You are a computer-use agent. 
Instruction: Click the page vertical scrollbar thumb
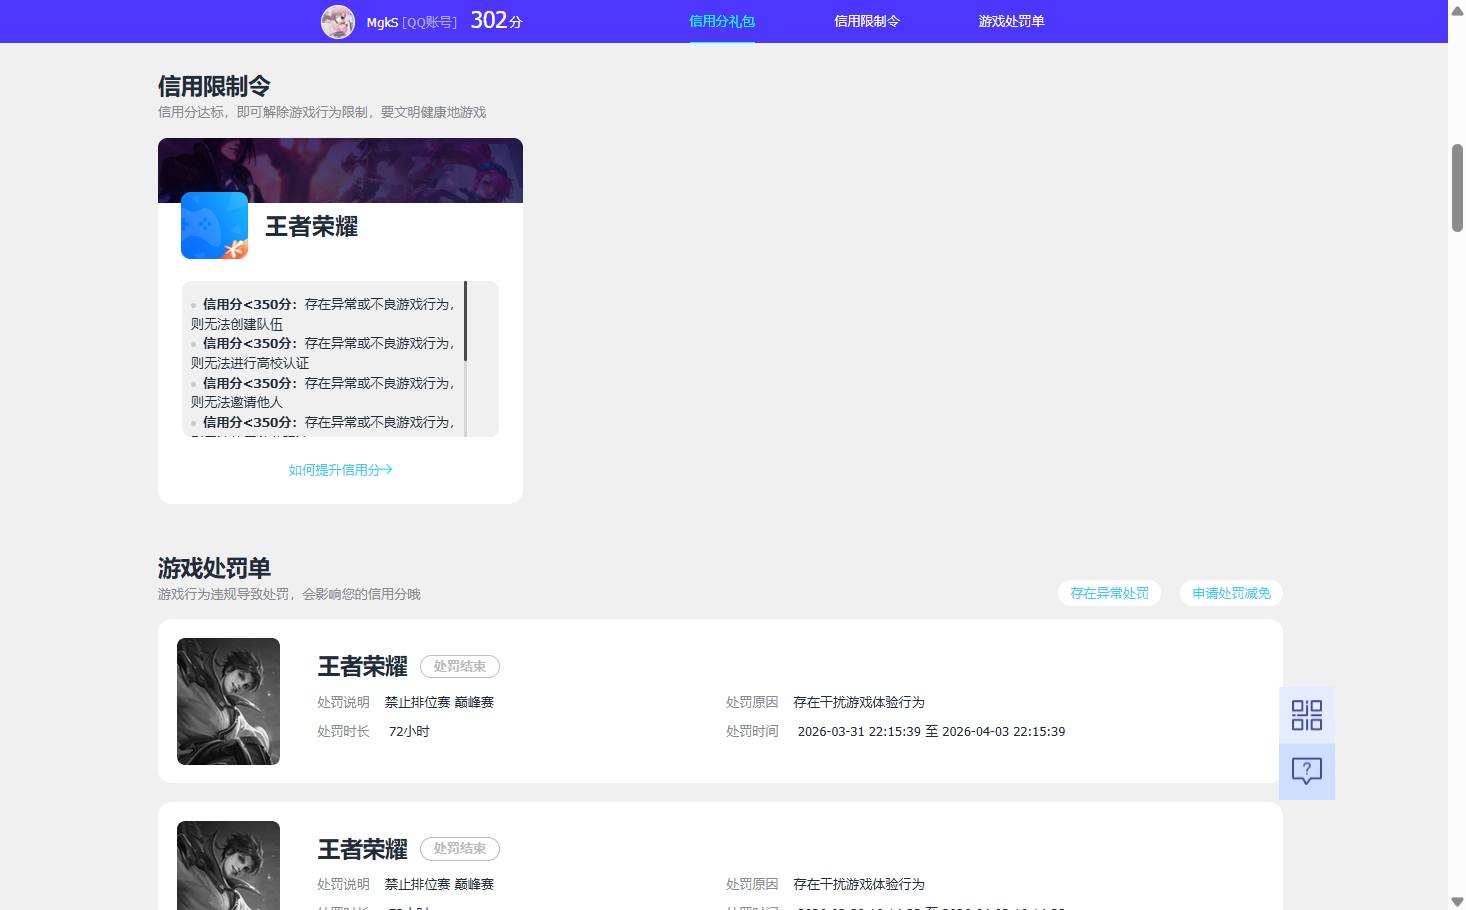click(1457, 188)
